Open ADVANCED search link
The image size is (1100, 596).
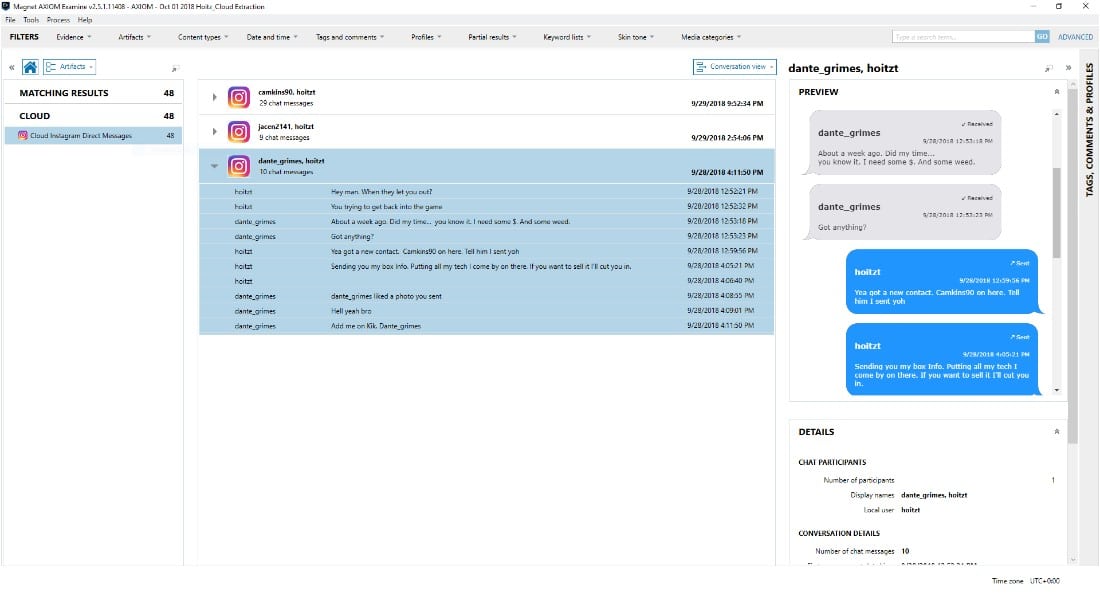pos(1075,37)
